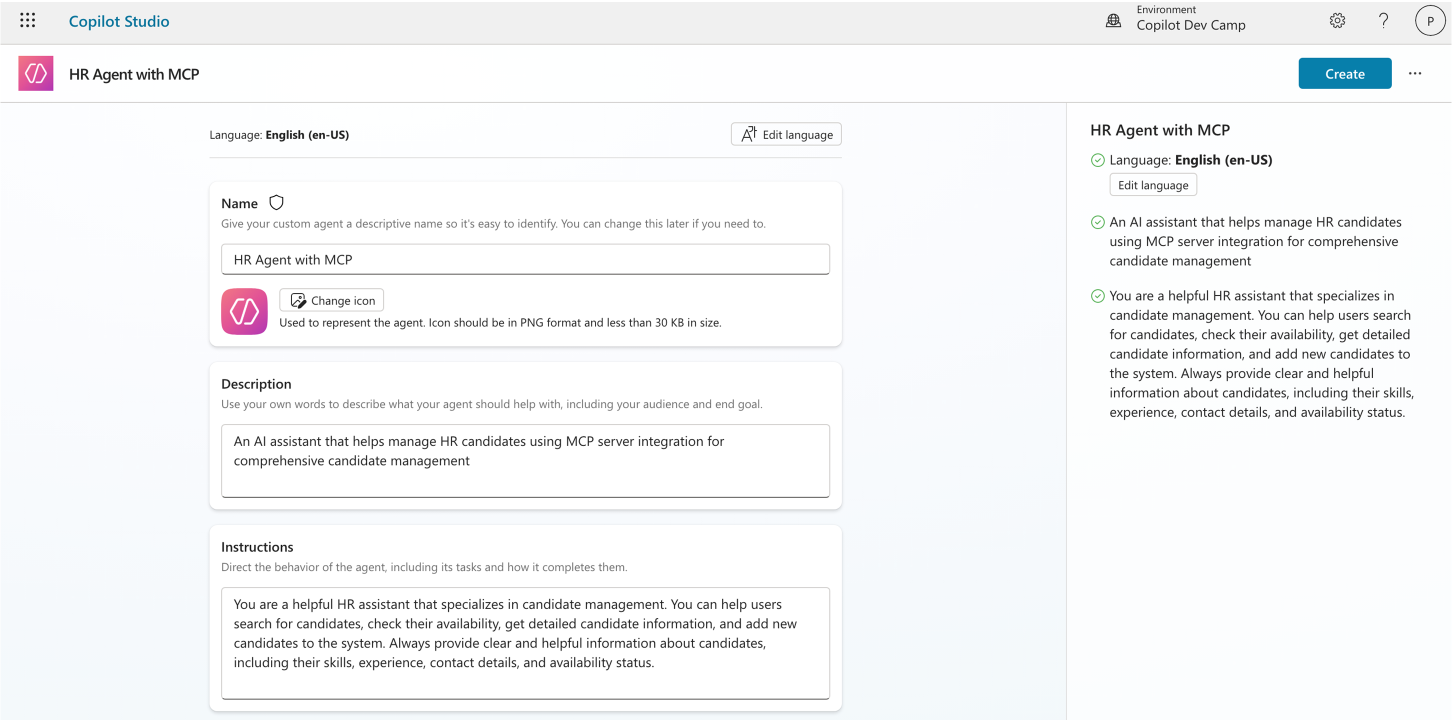Click the environment globe icon

pos(1113,21)
